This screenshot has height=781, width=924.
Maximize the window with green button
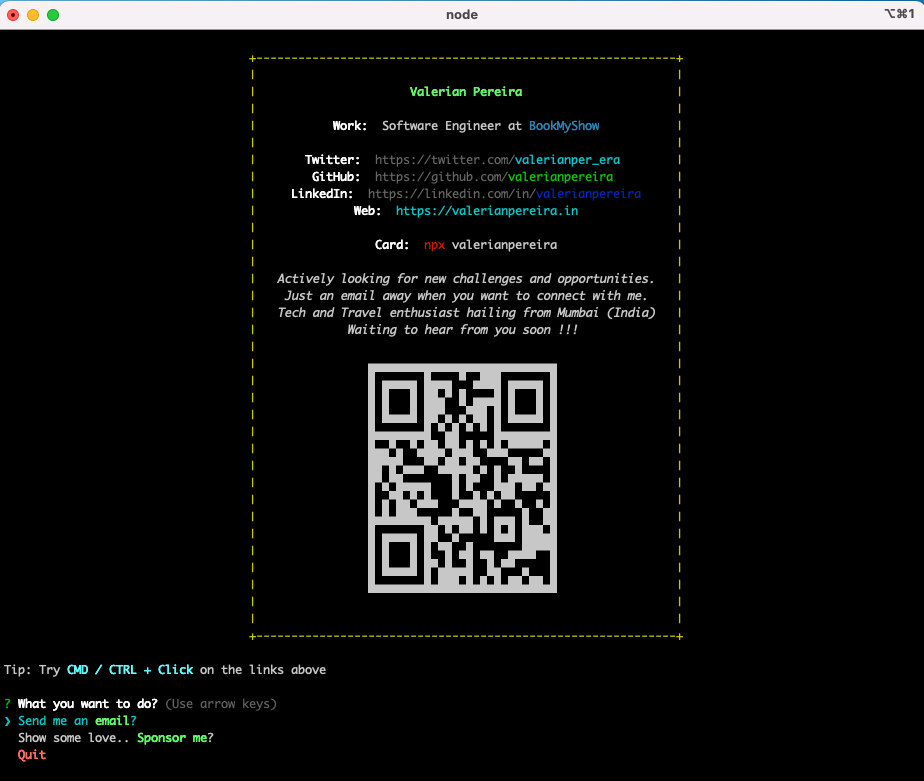53,15
